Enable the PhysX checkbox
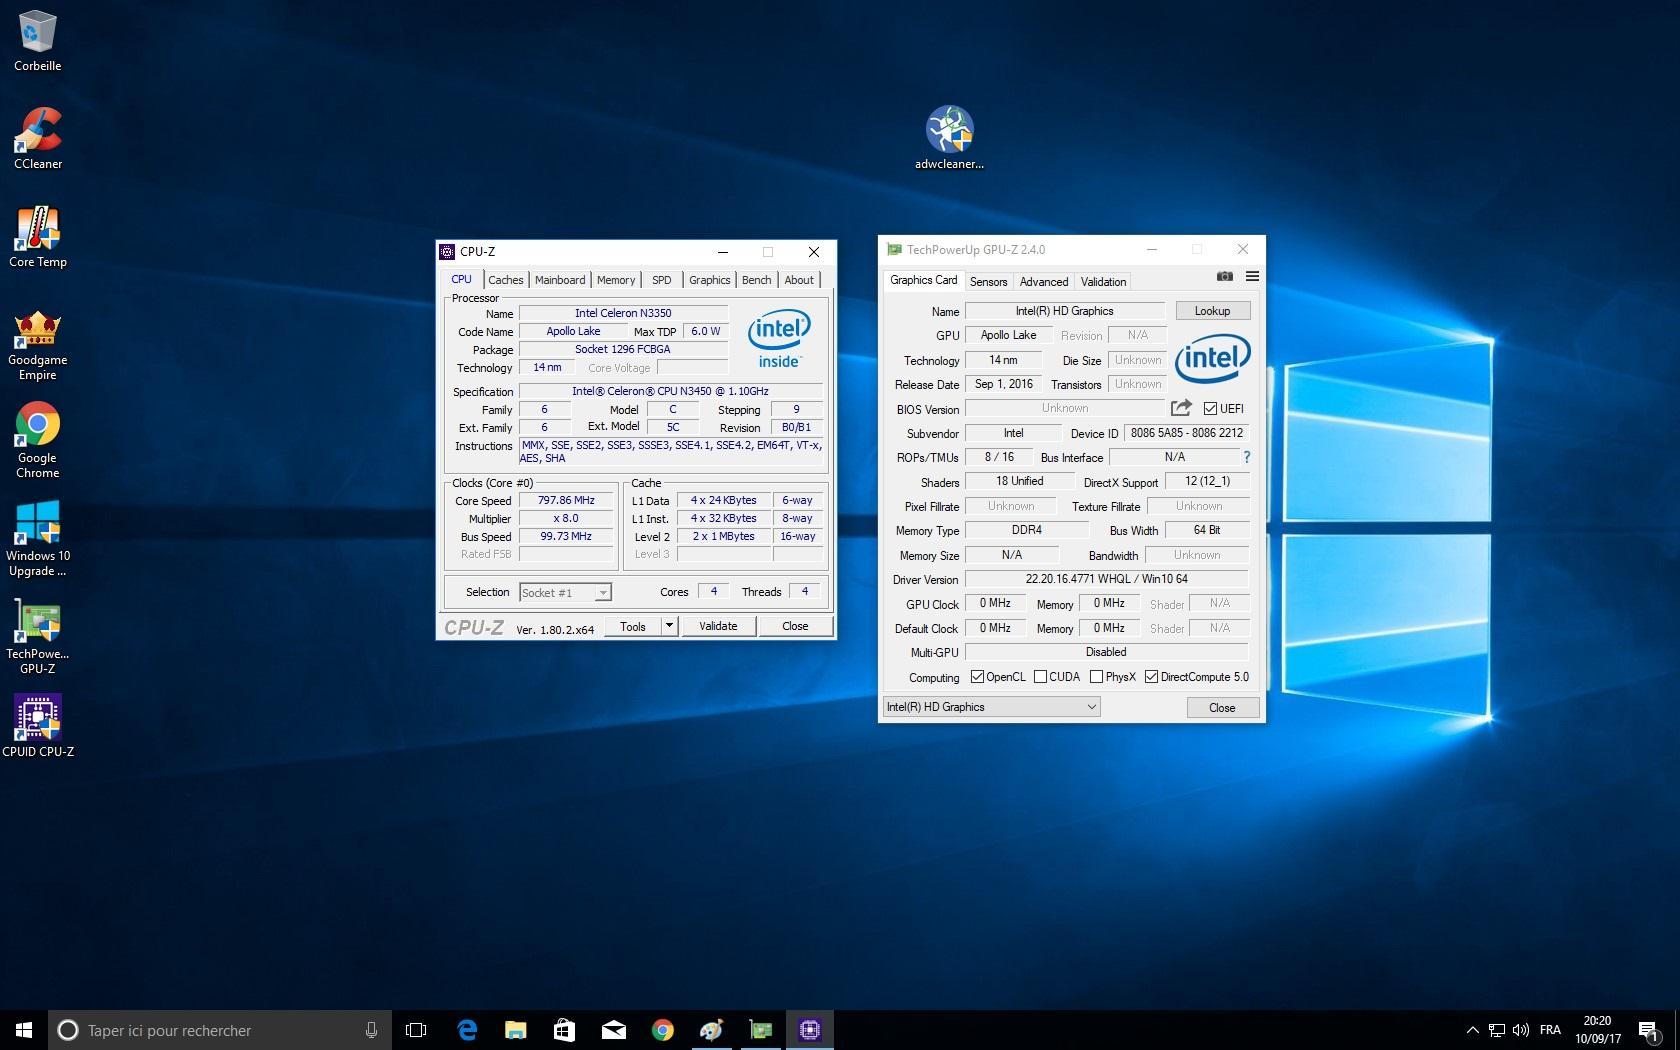The width and height of the screenshot is (1680, 1050). (x=1096, y=677)
